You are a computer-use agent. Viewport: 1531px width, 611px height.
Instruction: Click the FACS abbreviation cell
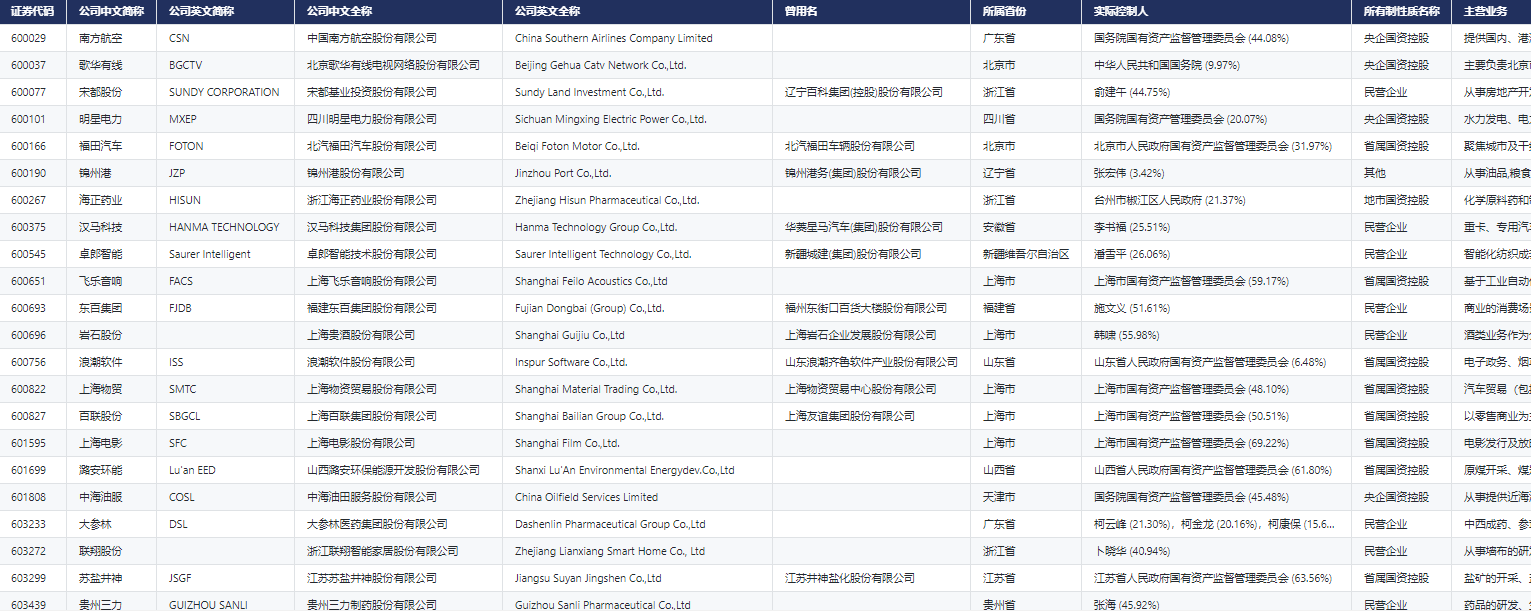click(x=226, y=281)
